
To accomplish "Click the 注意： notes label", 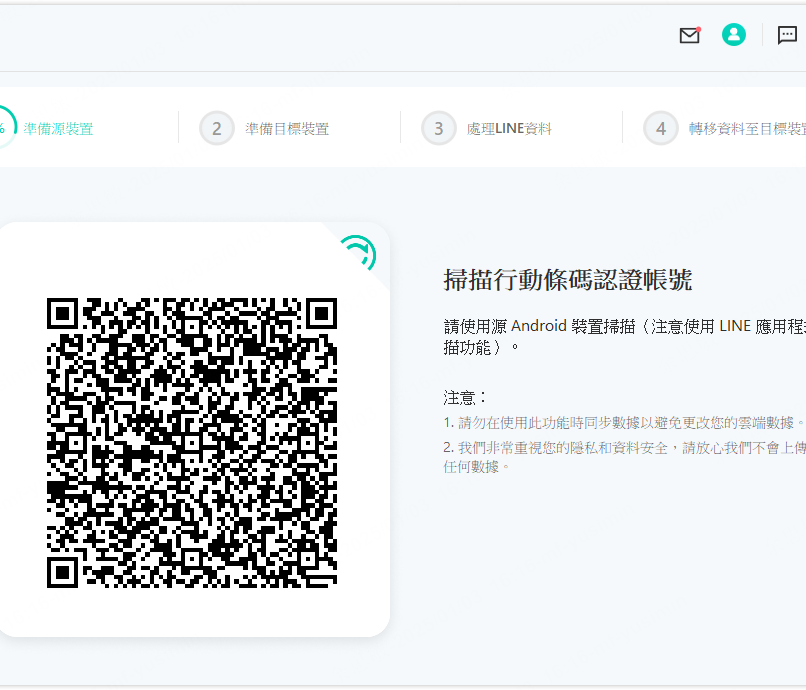I will (466, 397).
